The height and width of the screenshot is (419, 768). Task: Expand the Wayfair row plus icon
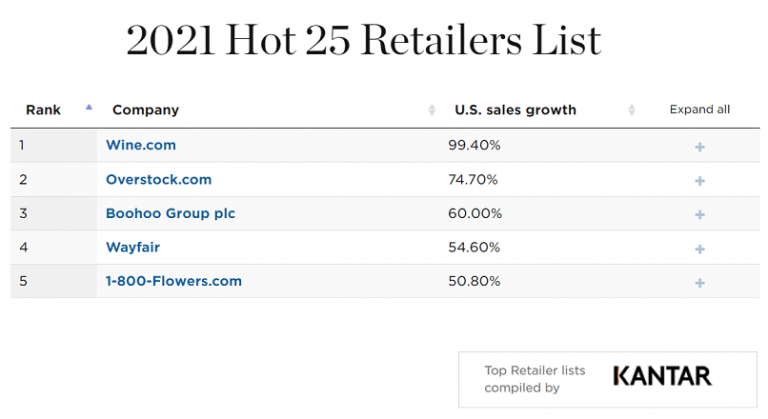[699, 249]
